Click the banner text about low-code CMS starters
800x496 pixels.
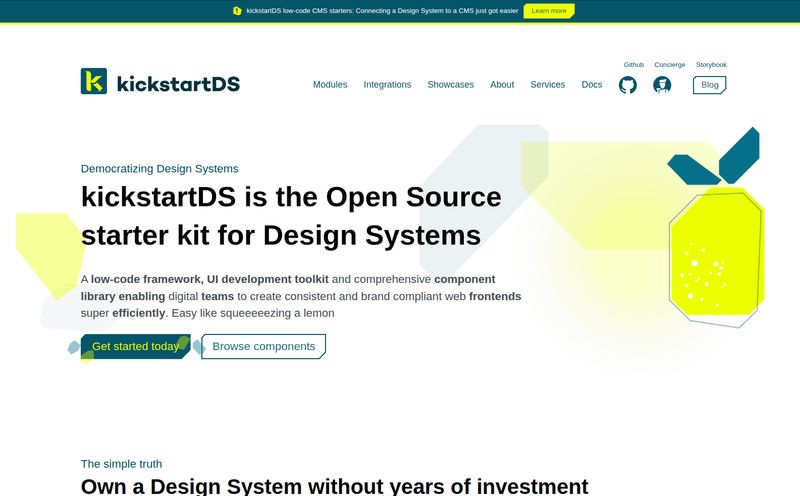pyautogui.click(x=382, y=11)
